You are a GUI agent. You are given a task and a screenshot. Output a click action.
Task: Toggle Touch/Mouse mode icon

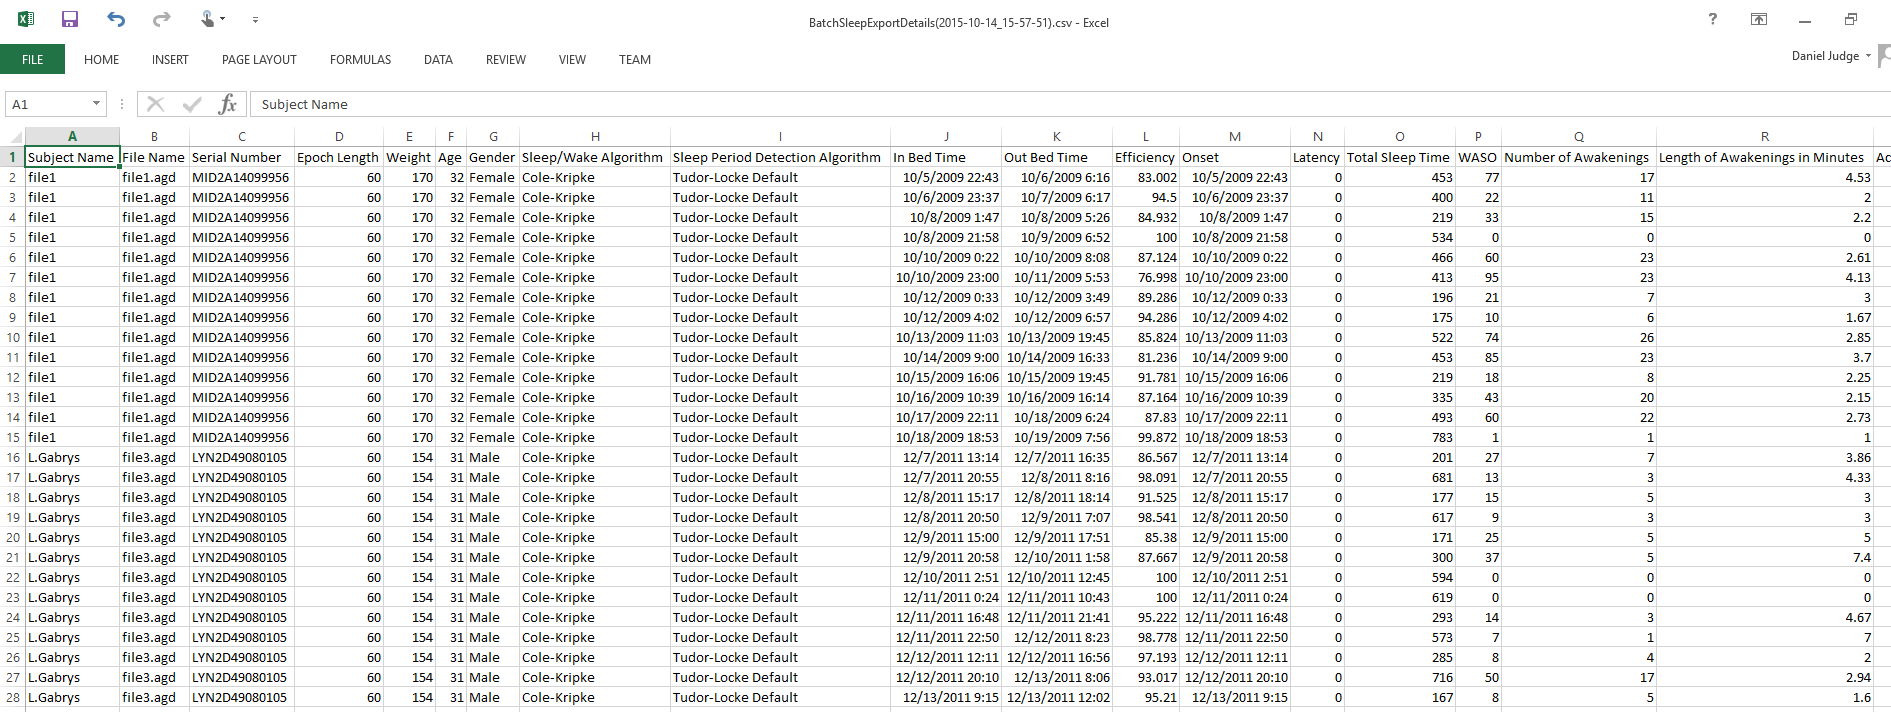208,19
